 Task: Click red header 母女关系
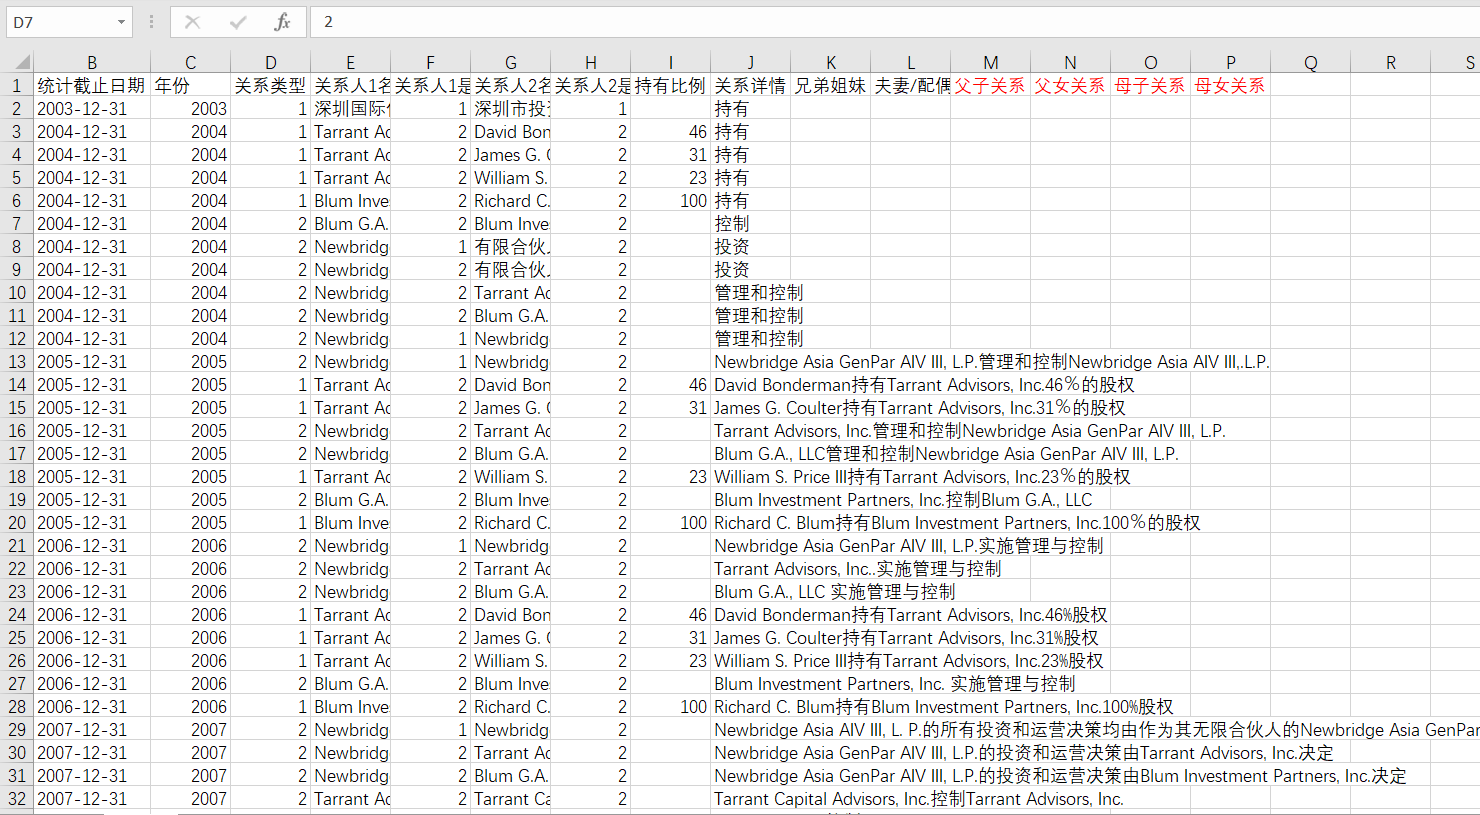[x=1230, y=86]
